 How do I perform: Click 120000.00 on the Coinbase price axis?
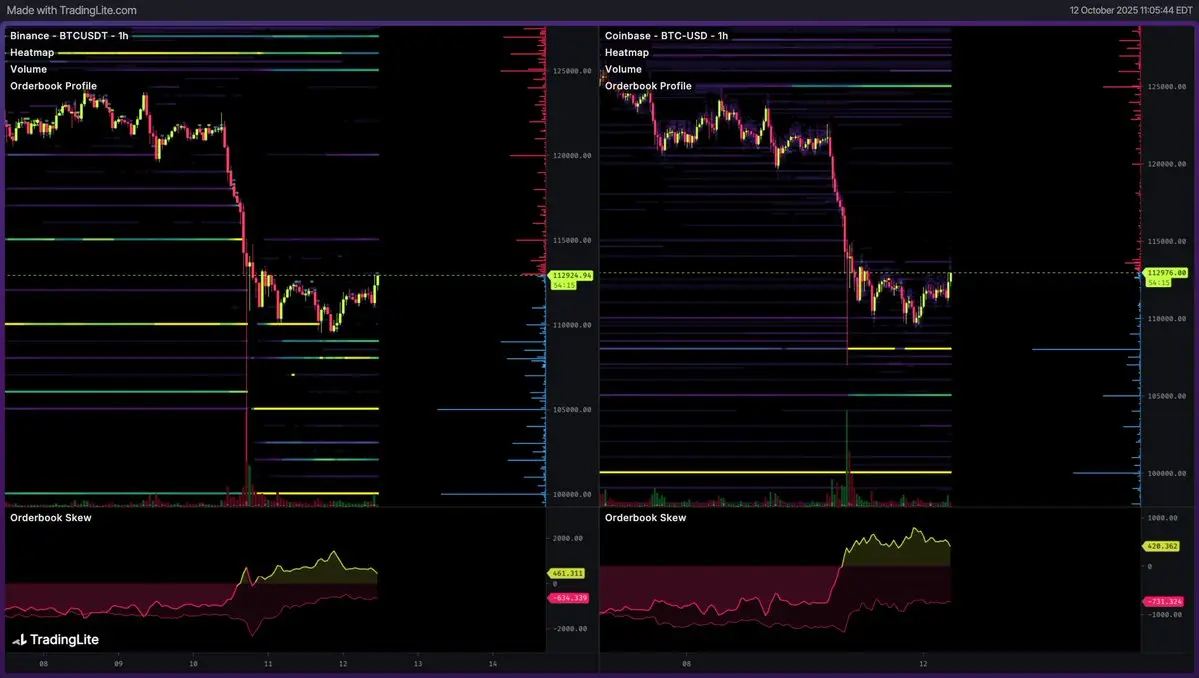(1167, 164)
